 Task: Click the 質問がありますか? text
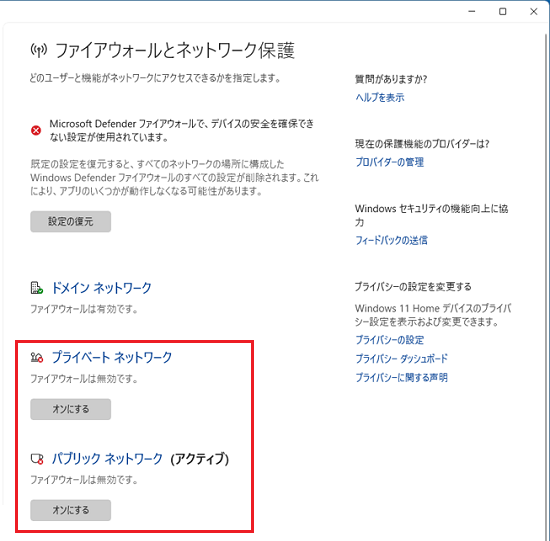coord(391,79)
